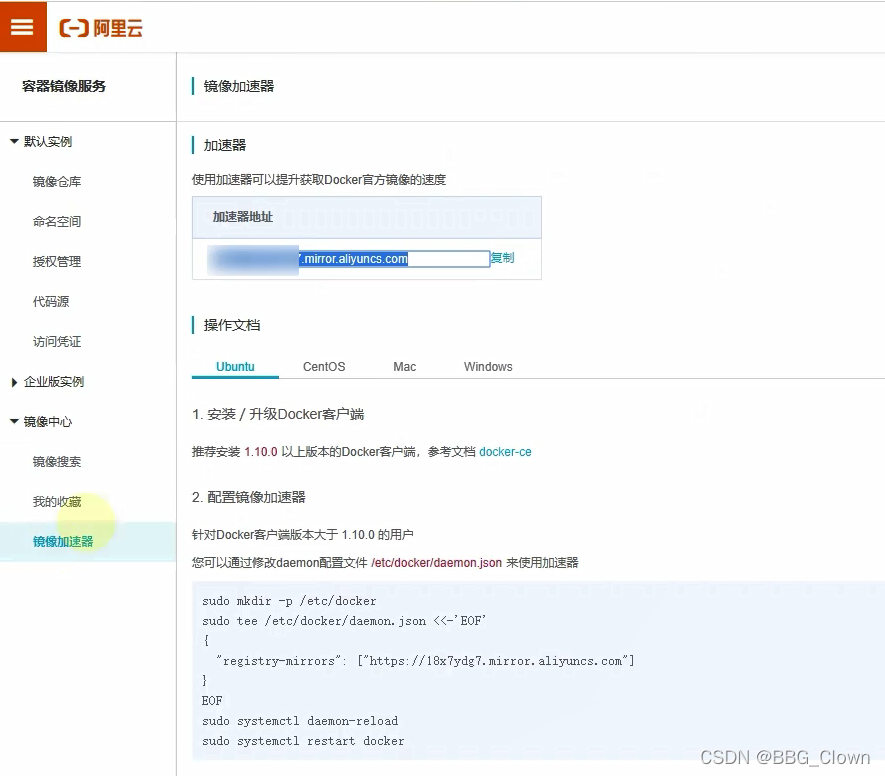This screenshot has height=776, width=885.
Task: Collapse the 默认实例 section arrow
Action: (x=15, y=142)
